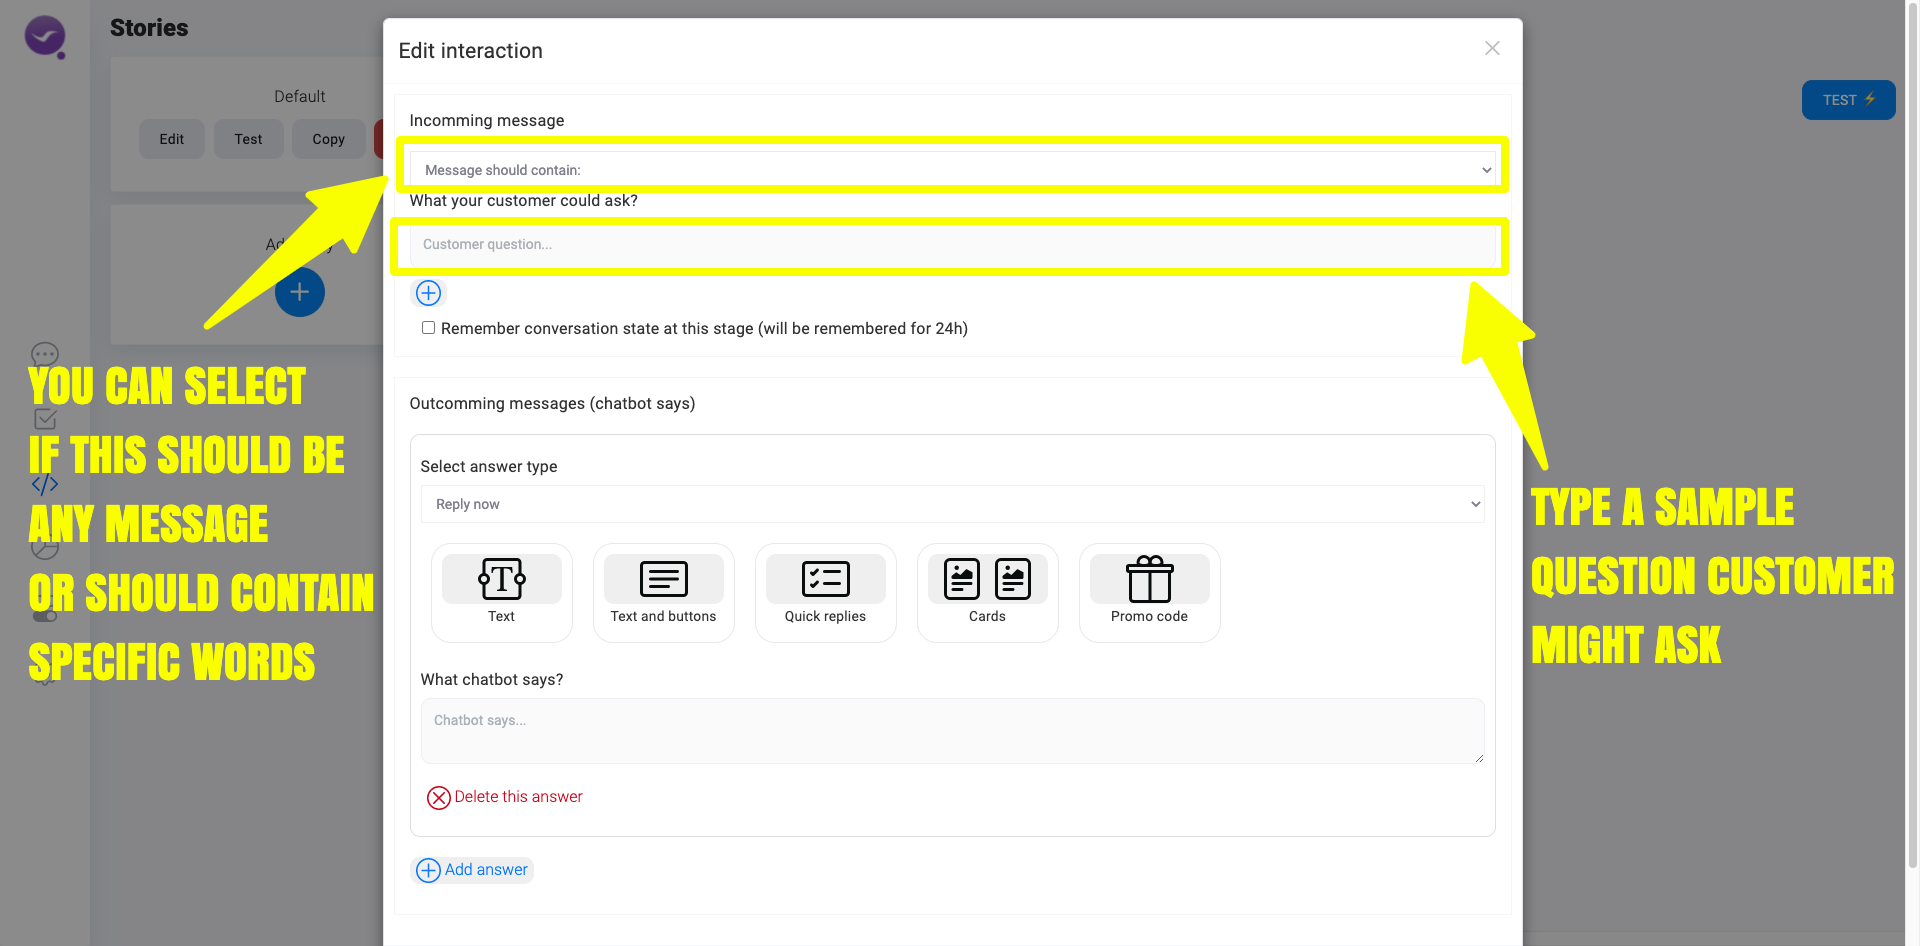Click the blue add story plus button
This screenshot has height=946, width=1920.
pyautogui.click(x=300, y=292)
